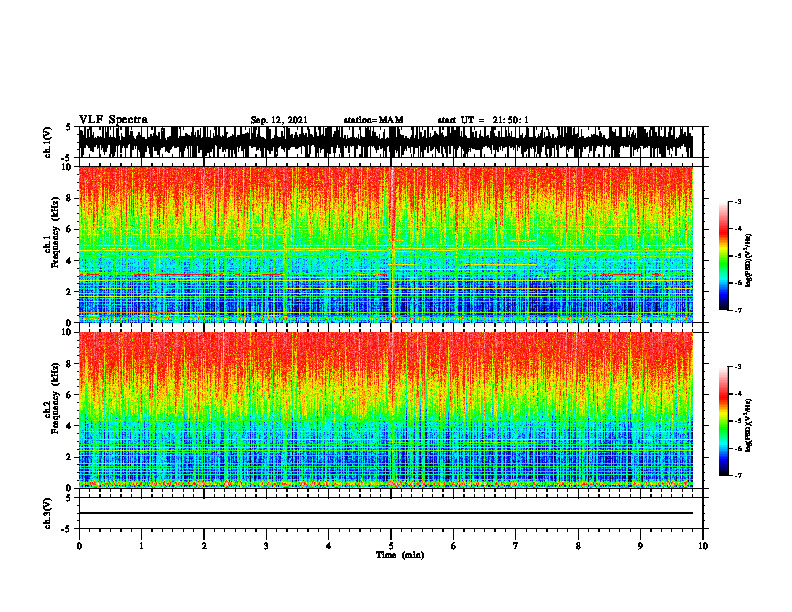The width and height of the screenshot is (792, 612).
Task: Click the "10" kHz tick on ch.1 frequency axis
Action: click(68, 167)
